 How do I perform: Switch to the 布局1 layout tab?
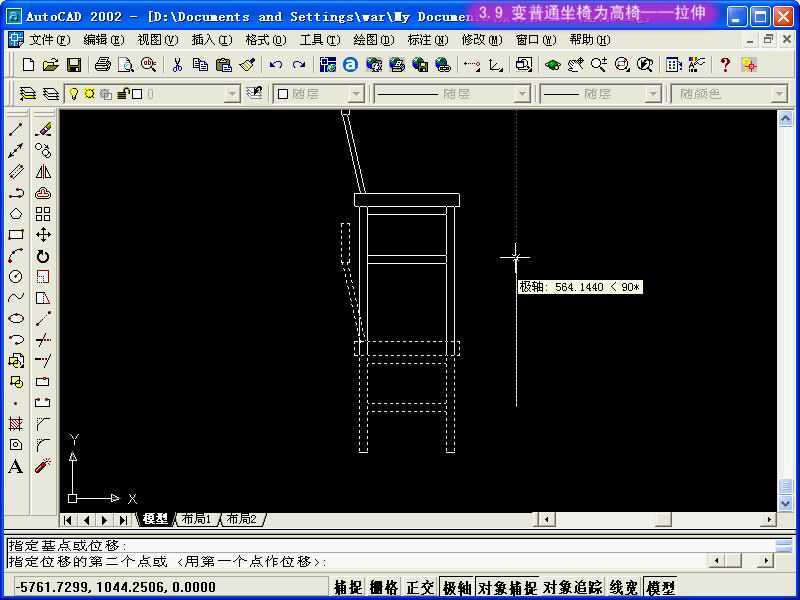[x=196, y=519]
